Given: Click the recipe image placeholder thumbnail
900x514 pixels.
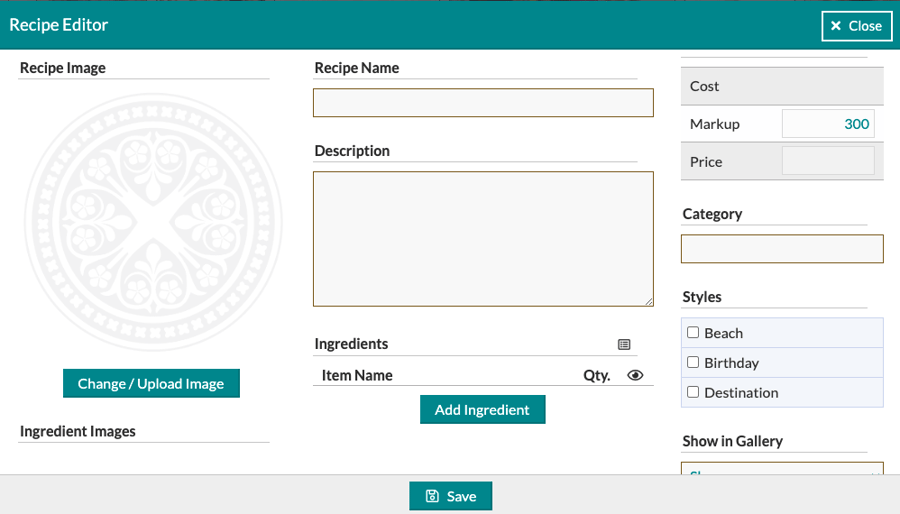Looking at the screenshot, I should point(153,222).
